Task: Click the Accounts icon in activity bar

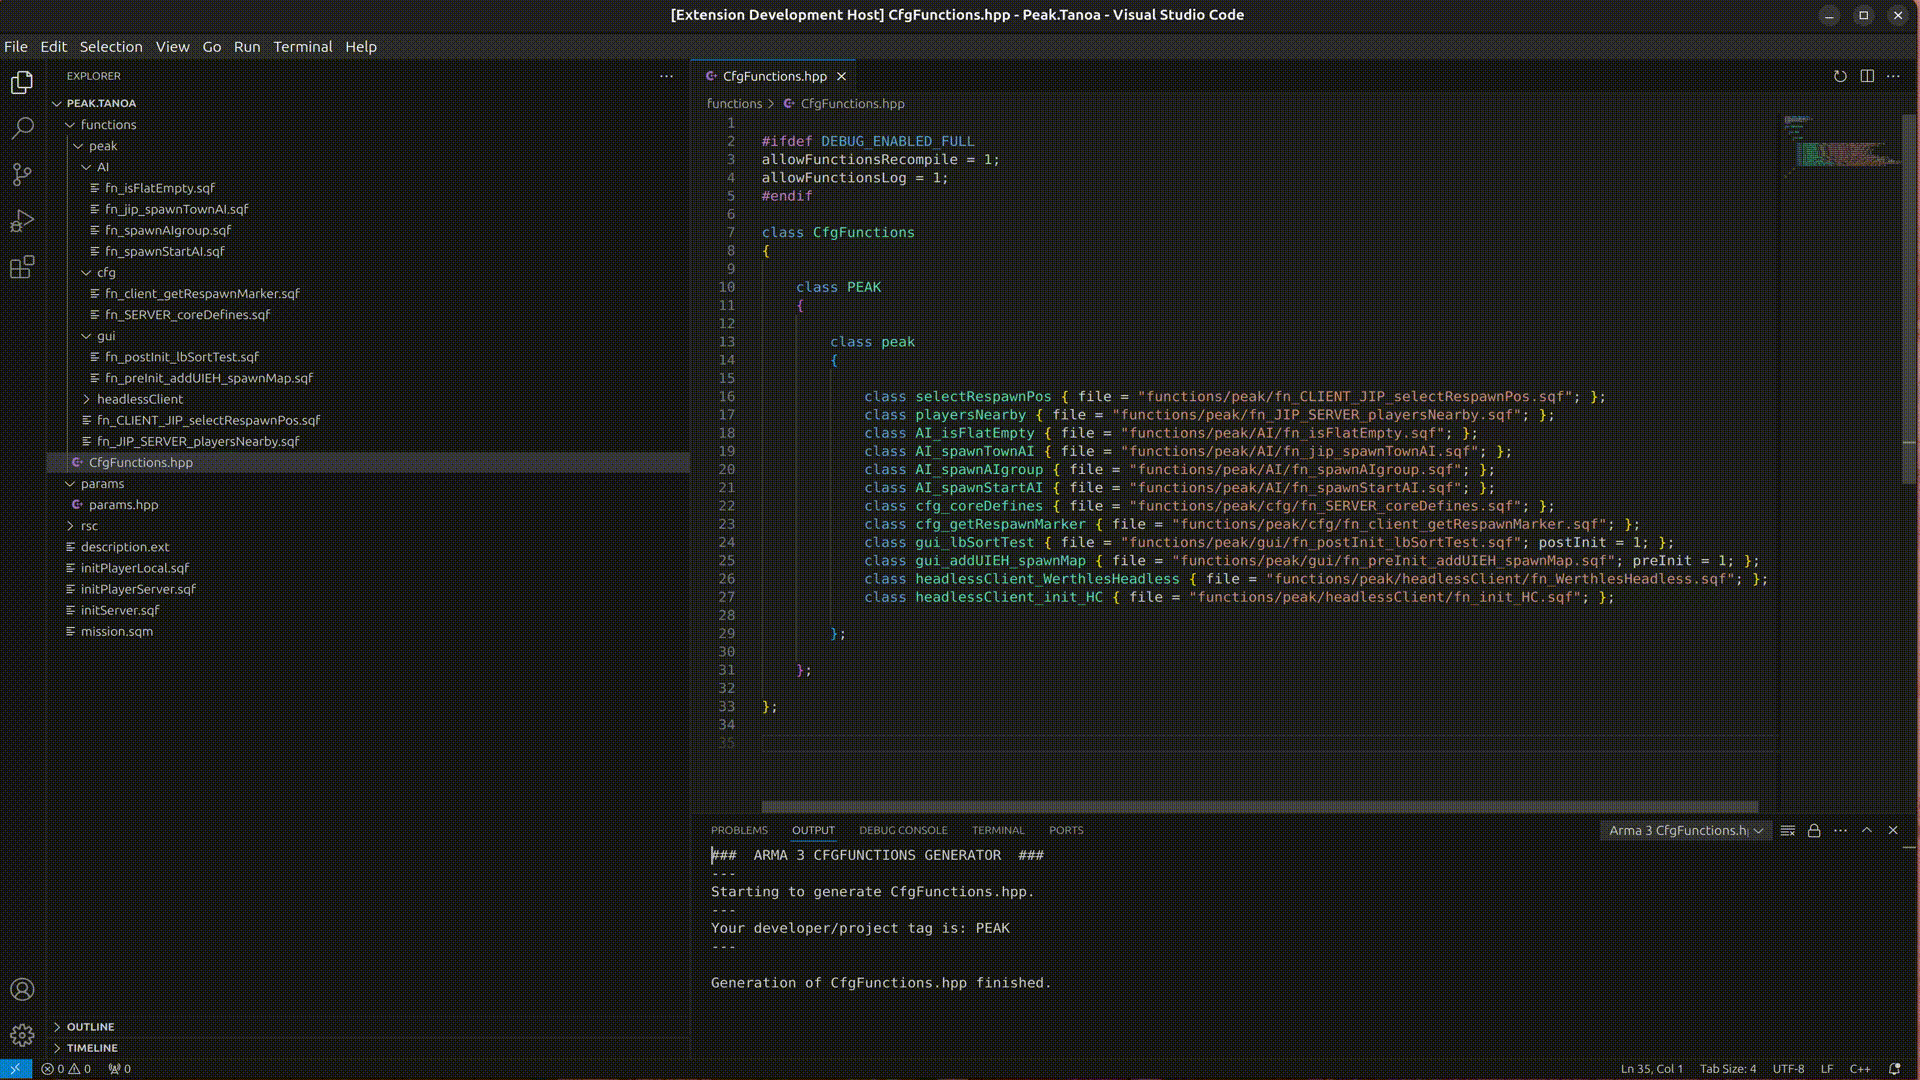Action: (x=22, y=989)
